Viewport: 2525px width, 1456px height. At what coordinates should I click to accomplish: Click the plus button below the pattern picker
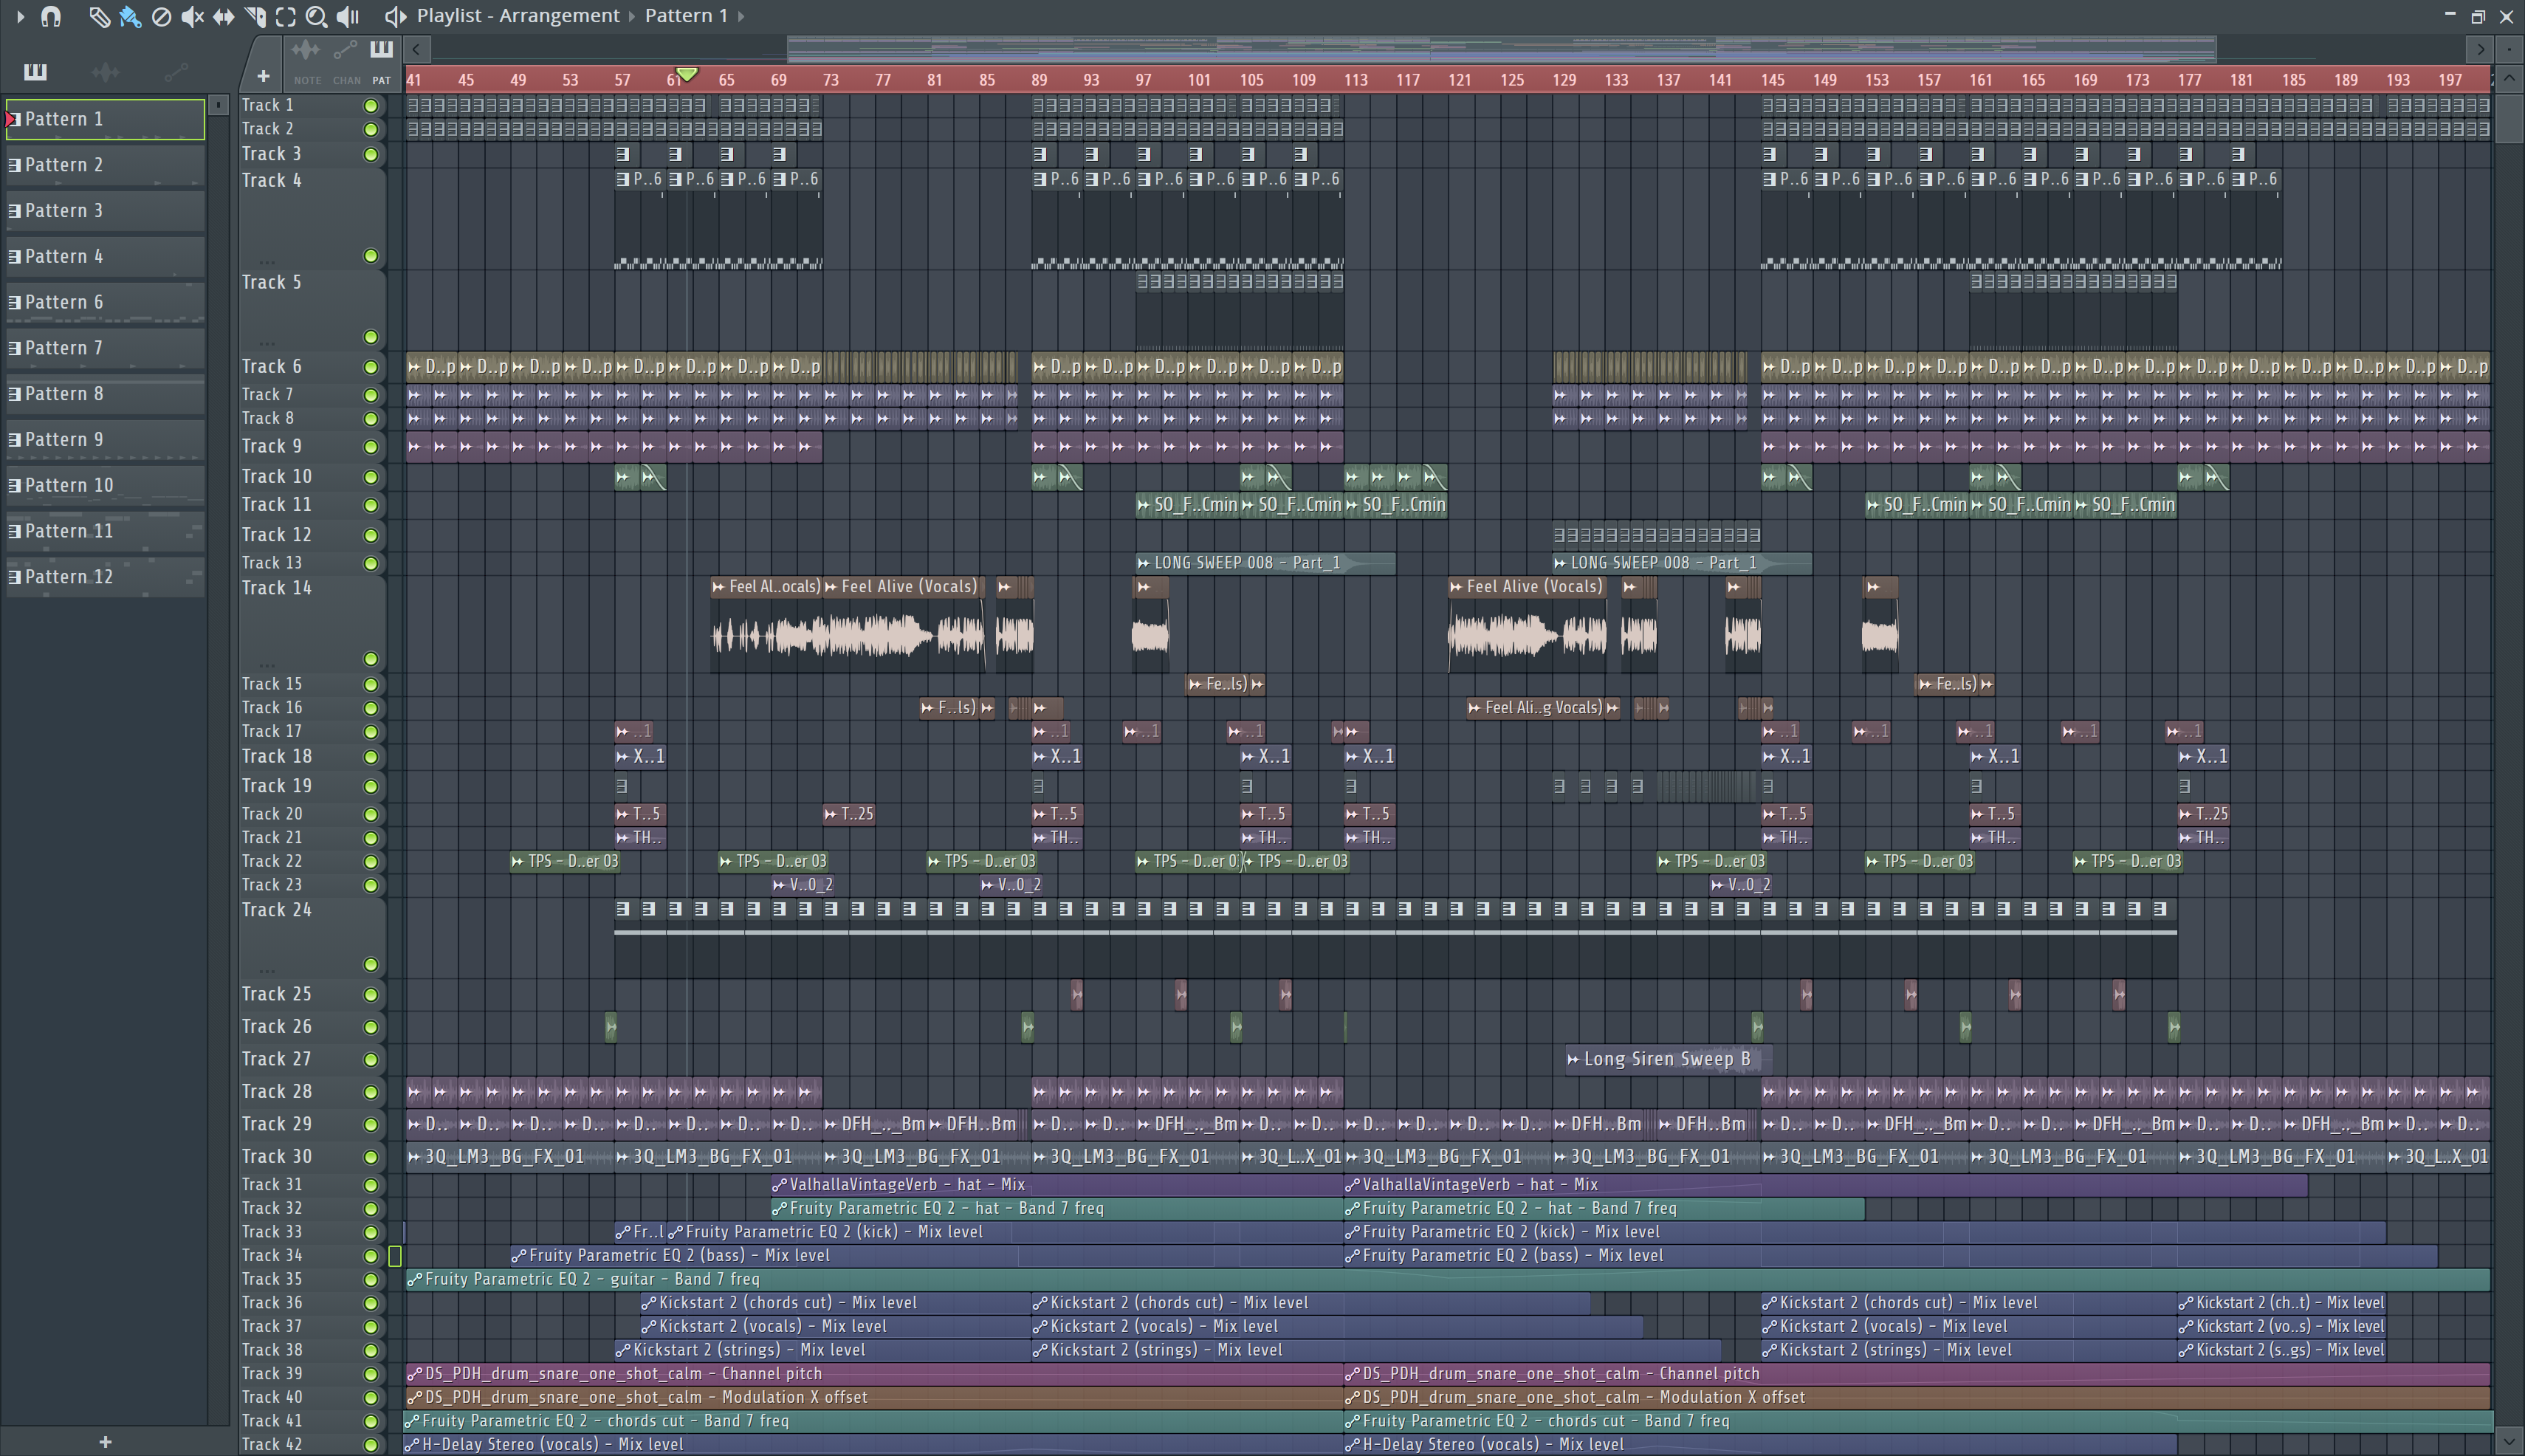105,1441
